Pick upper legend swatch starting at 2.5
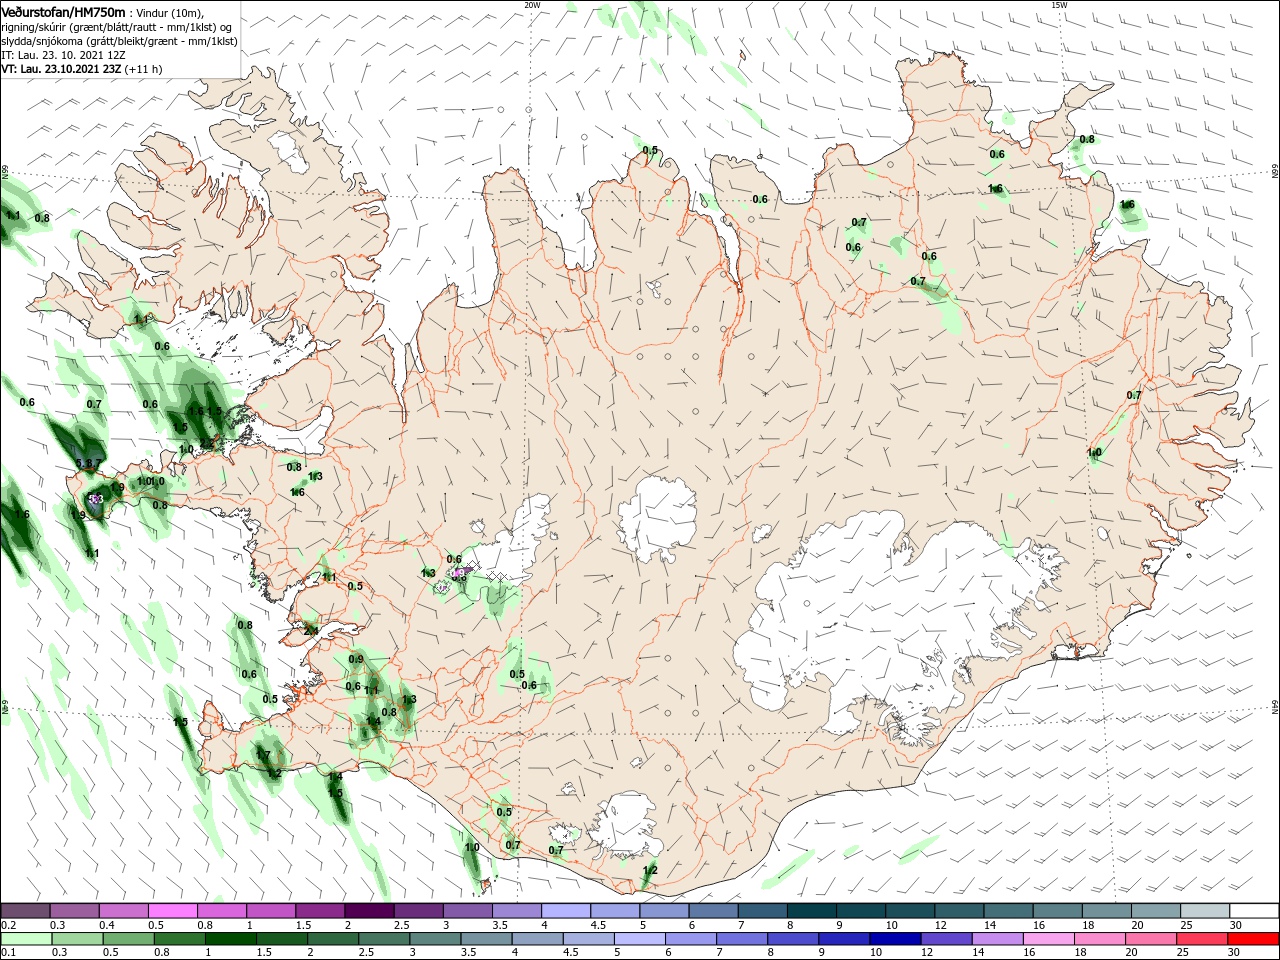This screenshot has width=1280, height=960. click(x=418, y=911)
